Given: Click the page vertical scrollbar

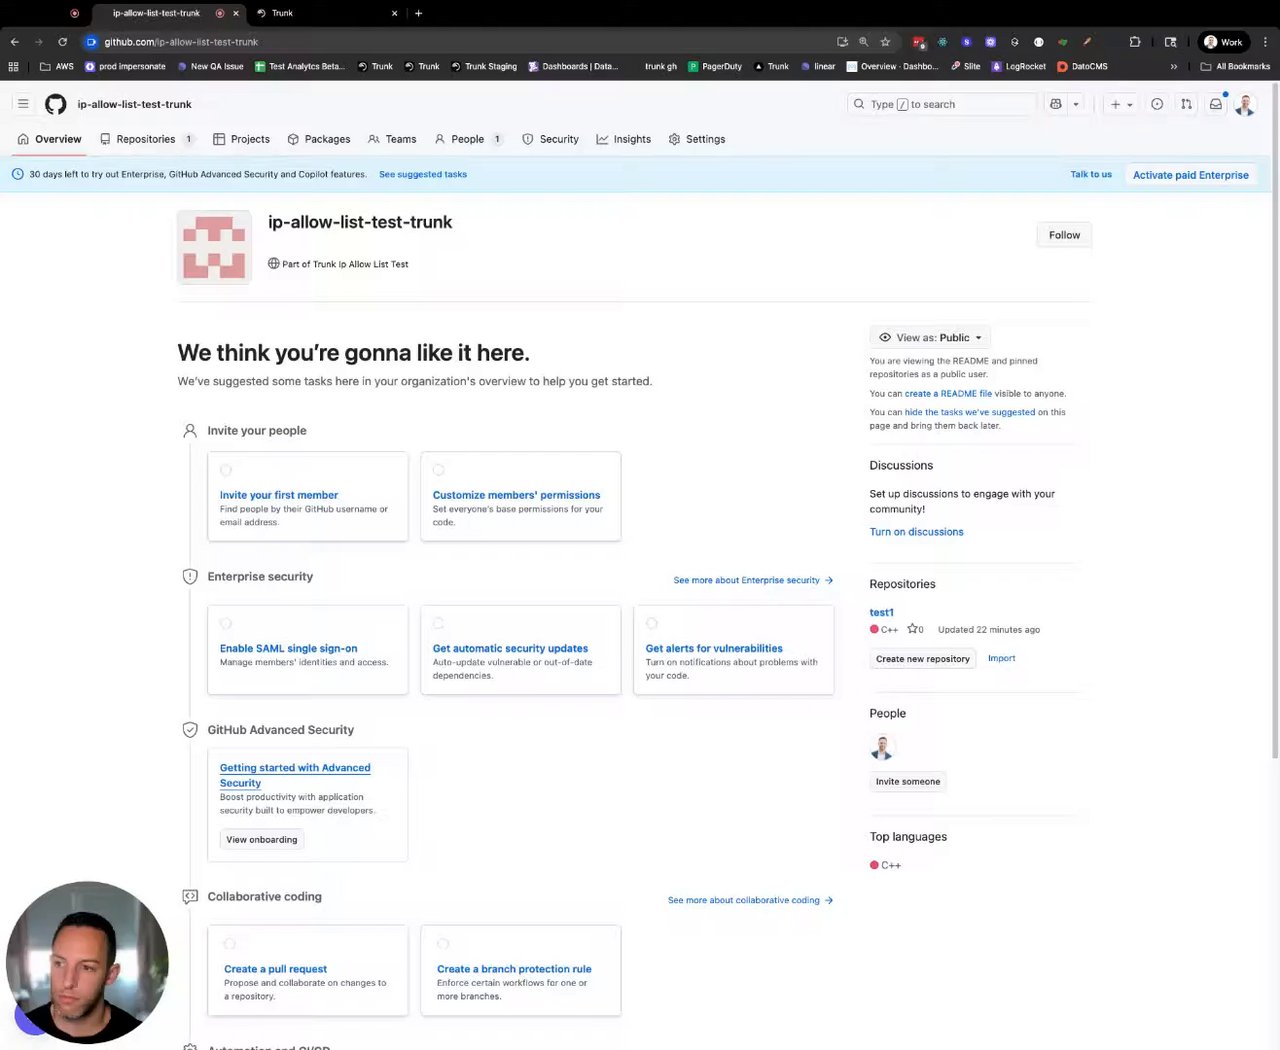Looking at the screenshot, I should (1275, 420).
